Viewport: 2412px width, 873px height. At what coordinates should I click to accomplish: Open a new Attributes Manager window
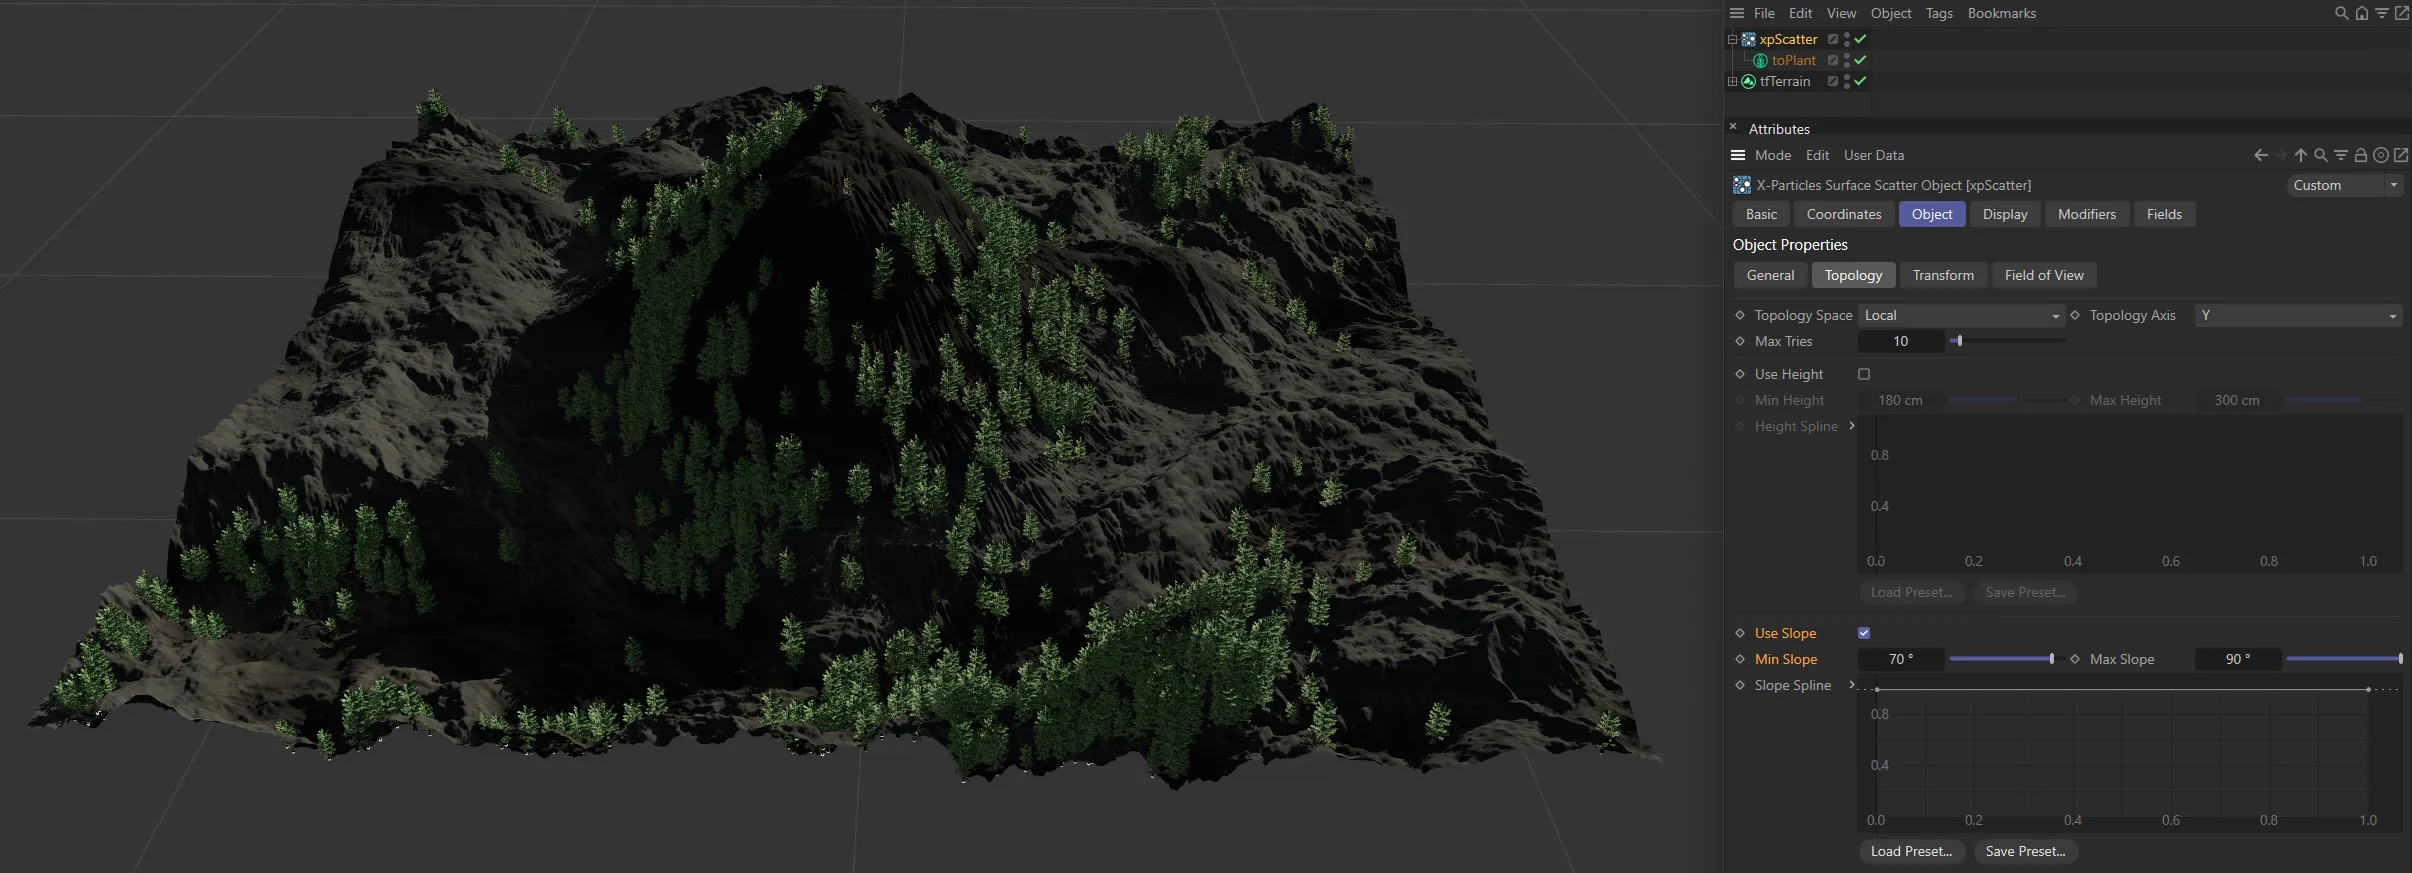click(2400, 155)
